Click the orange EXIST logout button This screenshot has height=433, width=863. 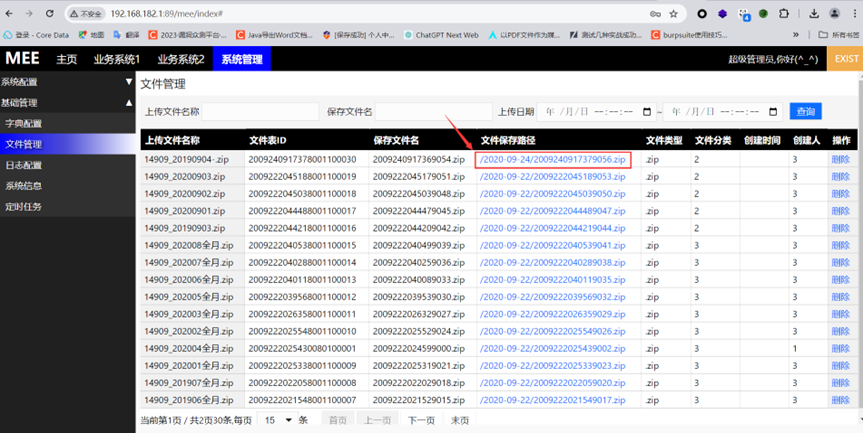pyautogui.click(x=846, y=59)
